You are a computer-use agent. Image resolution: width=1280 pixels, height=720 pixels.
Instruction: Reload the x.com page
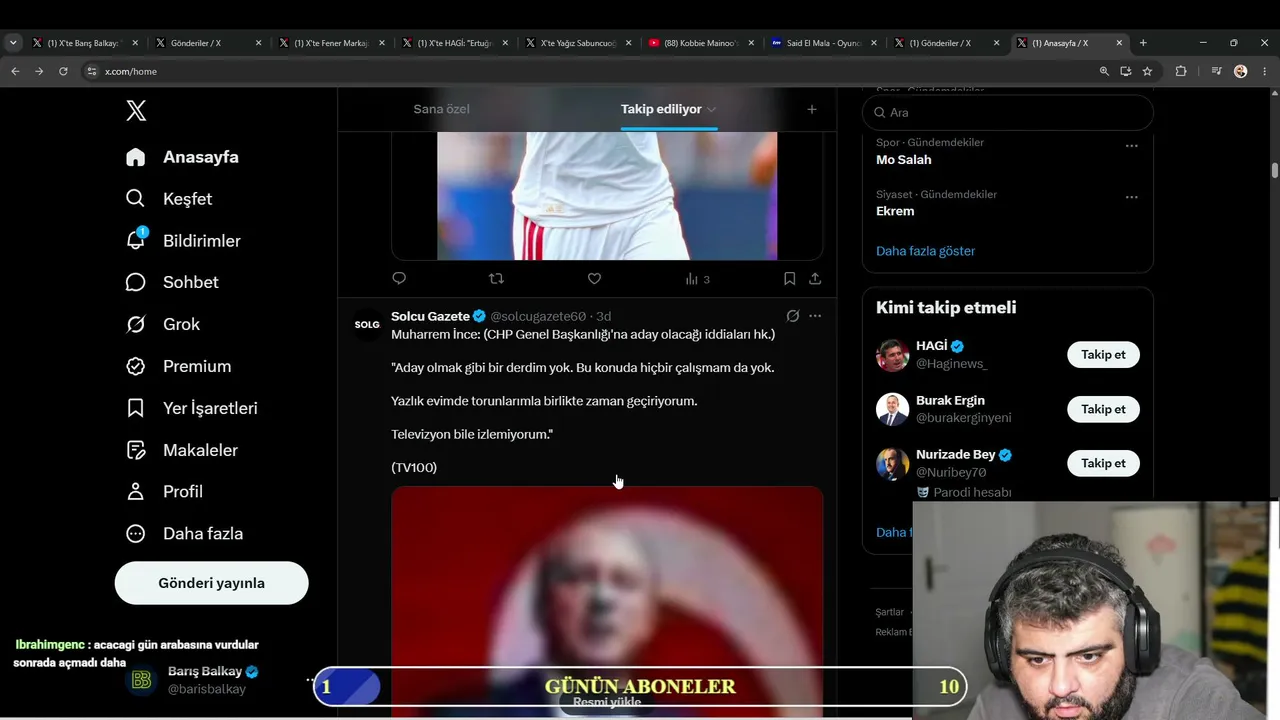click(x=63, y=71)
